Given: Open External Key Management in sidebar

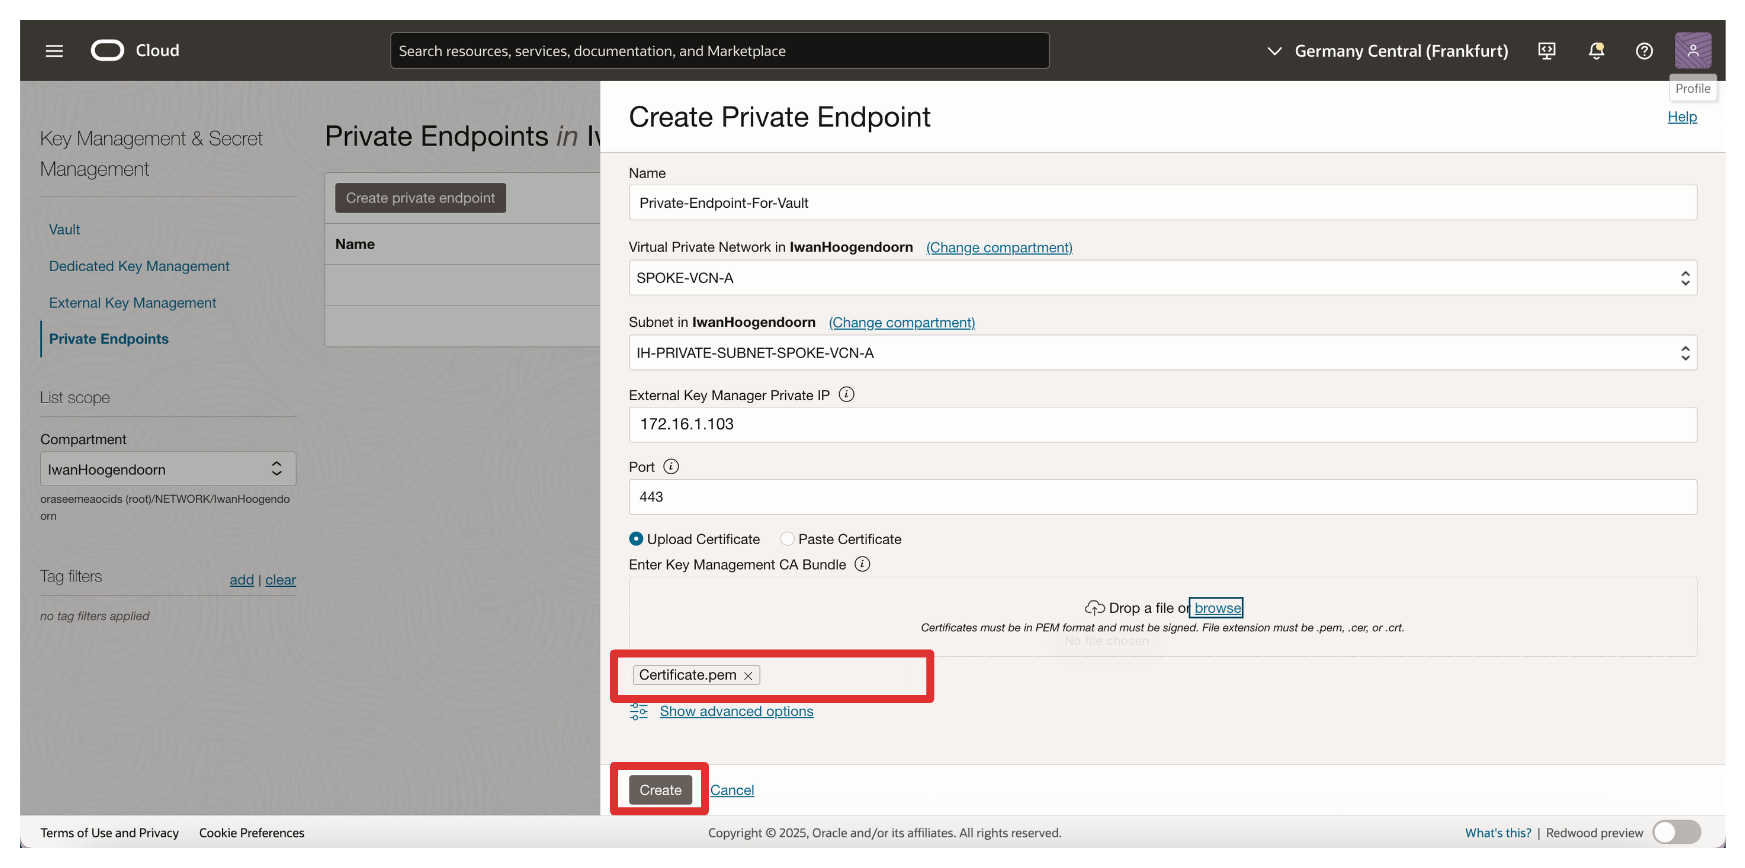Looking at the screenshot, I should click(x=132, y=303).
